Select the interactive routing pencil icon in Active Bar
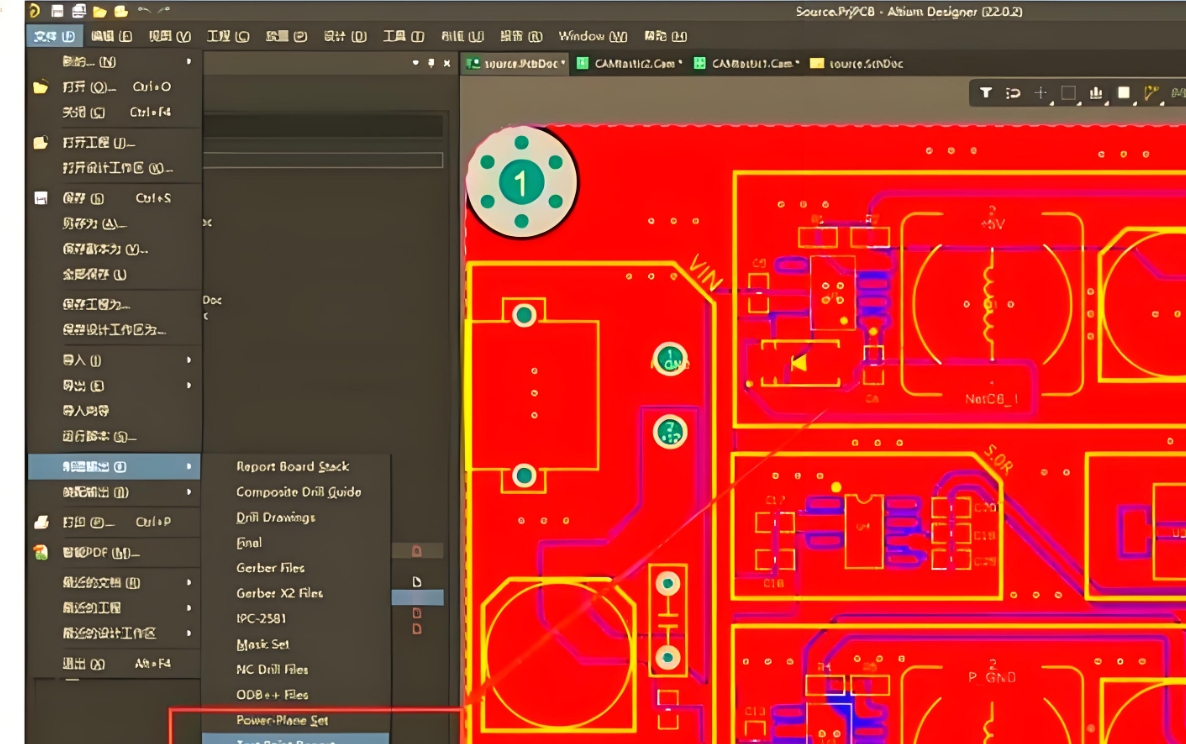Screen dimensions: 1186x744 1151,93
